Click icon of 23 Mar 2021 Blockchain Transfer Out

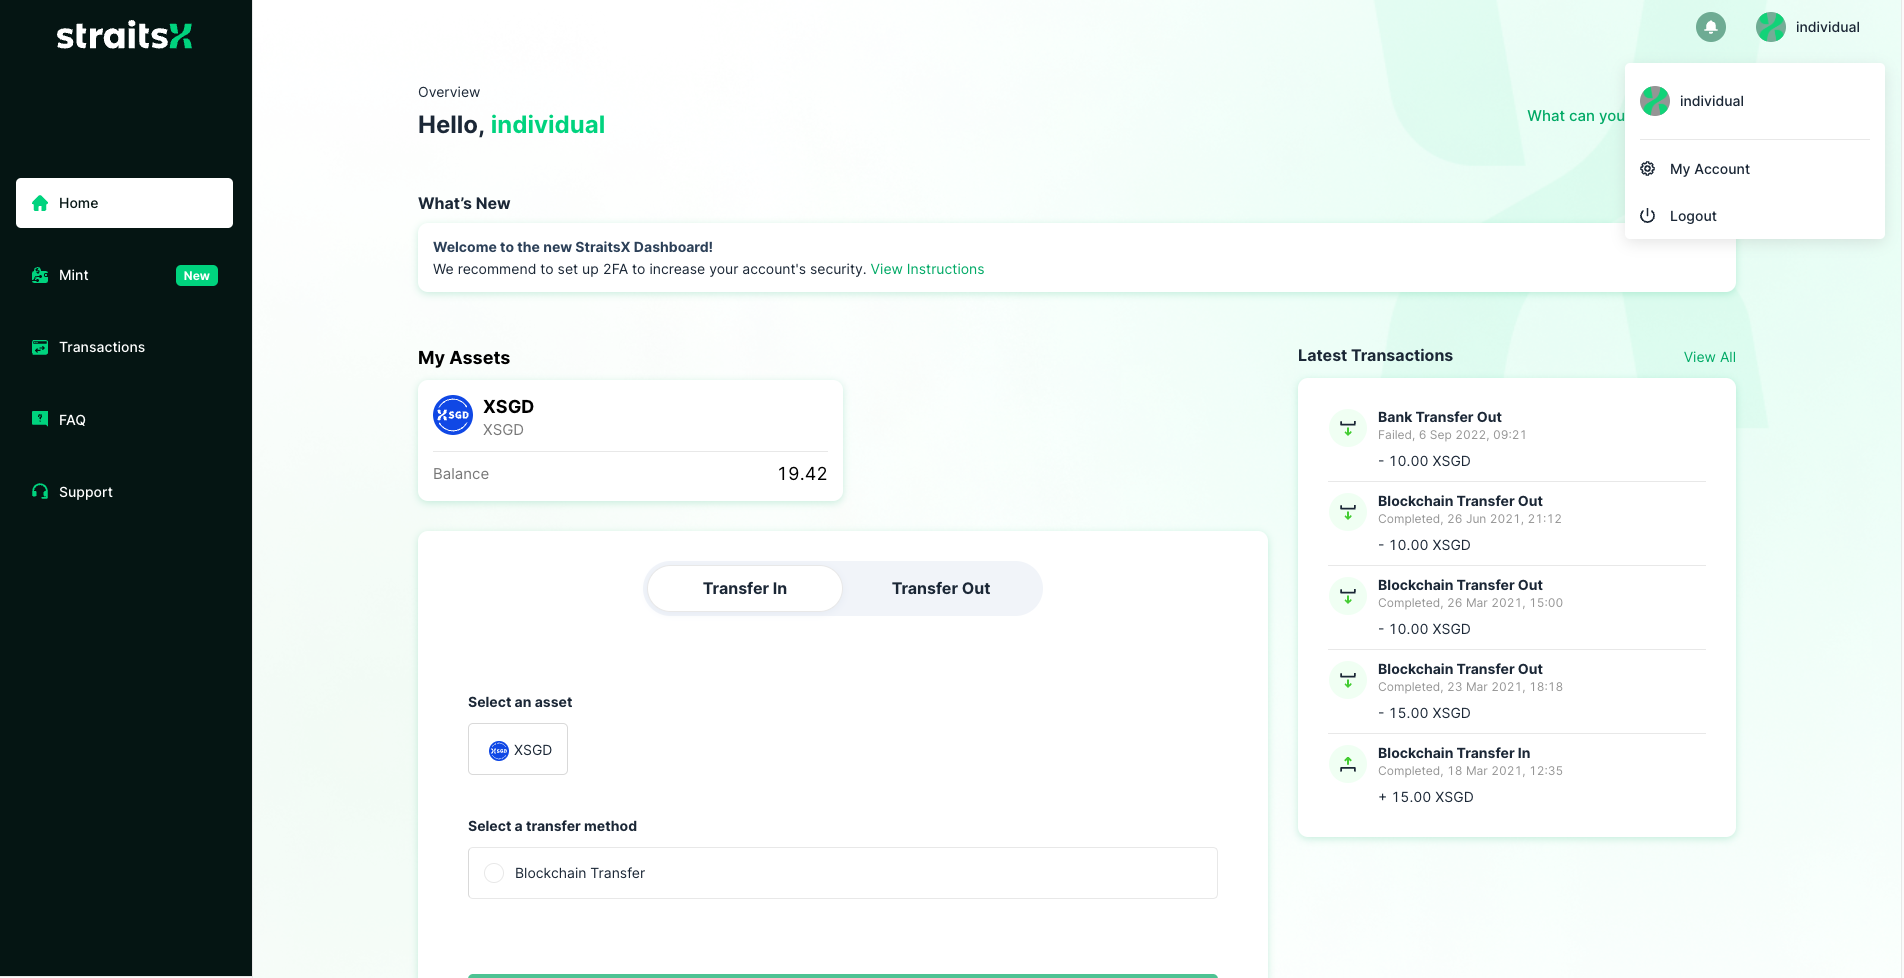point(1348,680)
